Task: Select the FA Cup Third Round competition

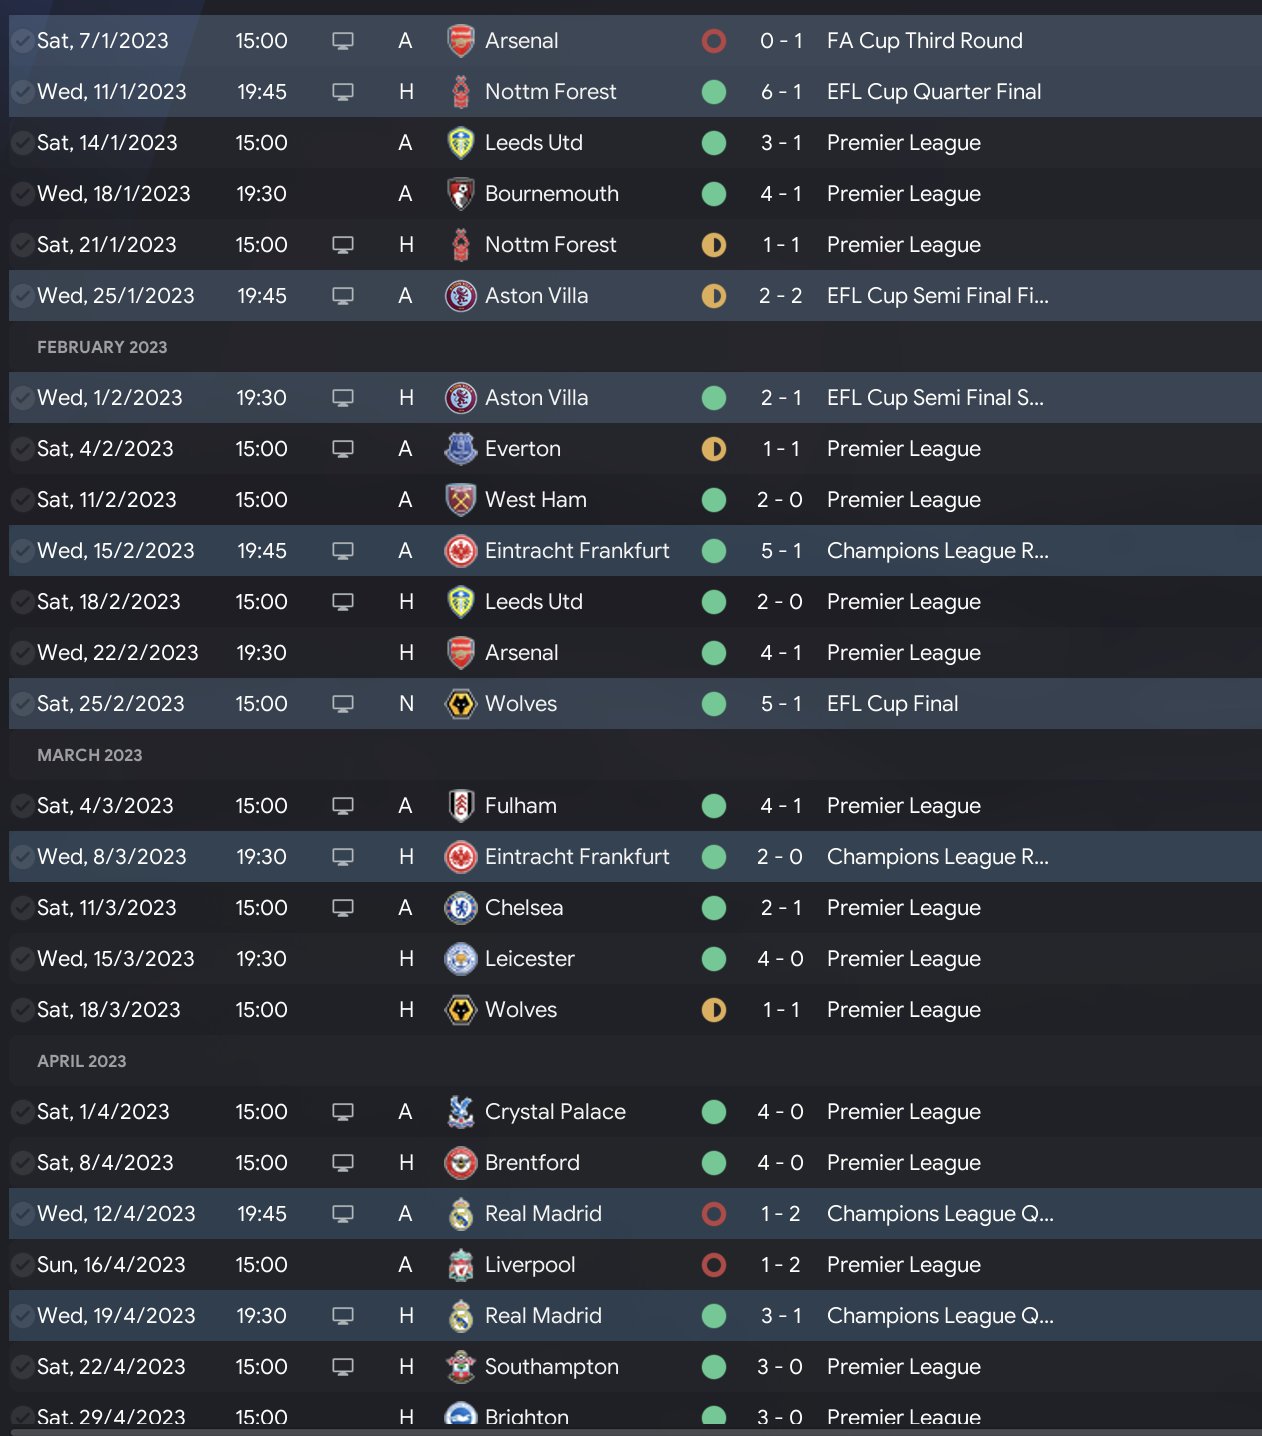Action: click(924, 41)
